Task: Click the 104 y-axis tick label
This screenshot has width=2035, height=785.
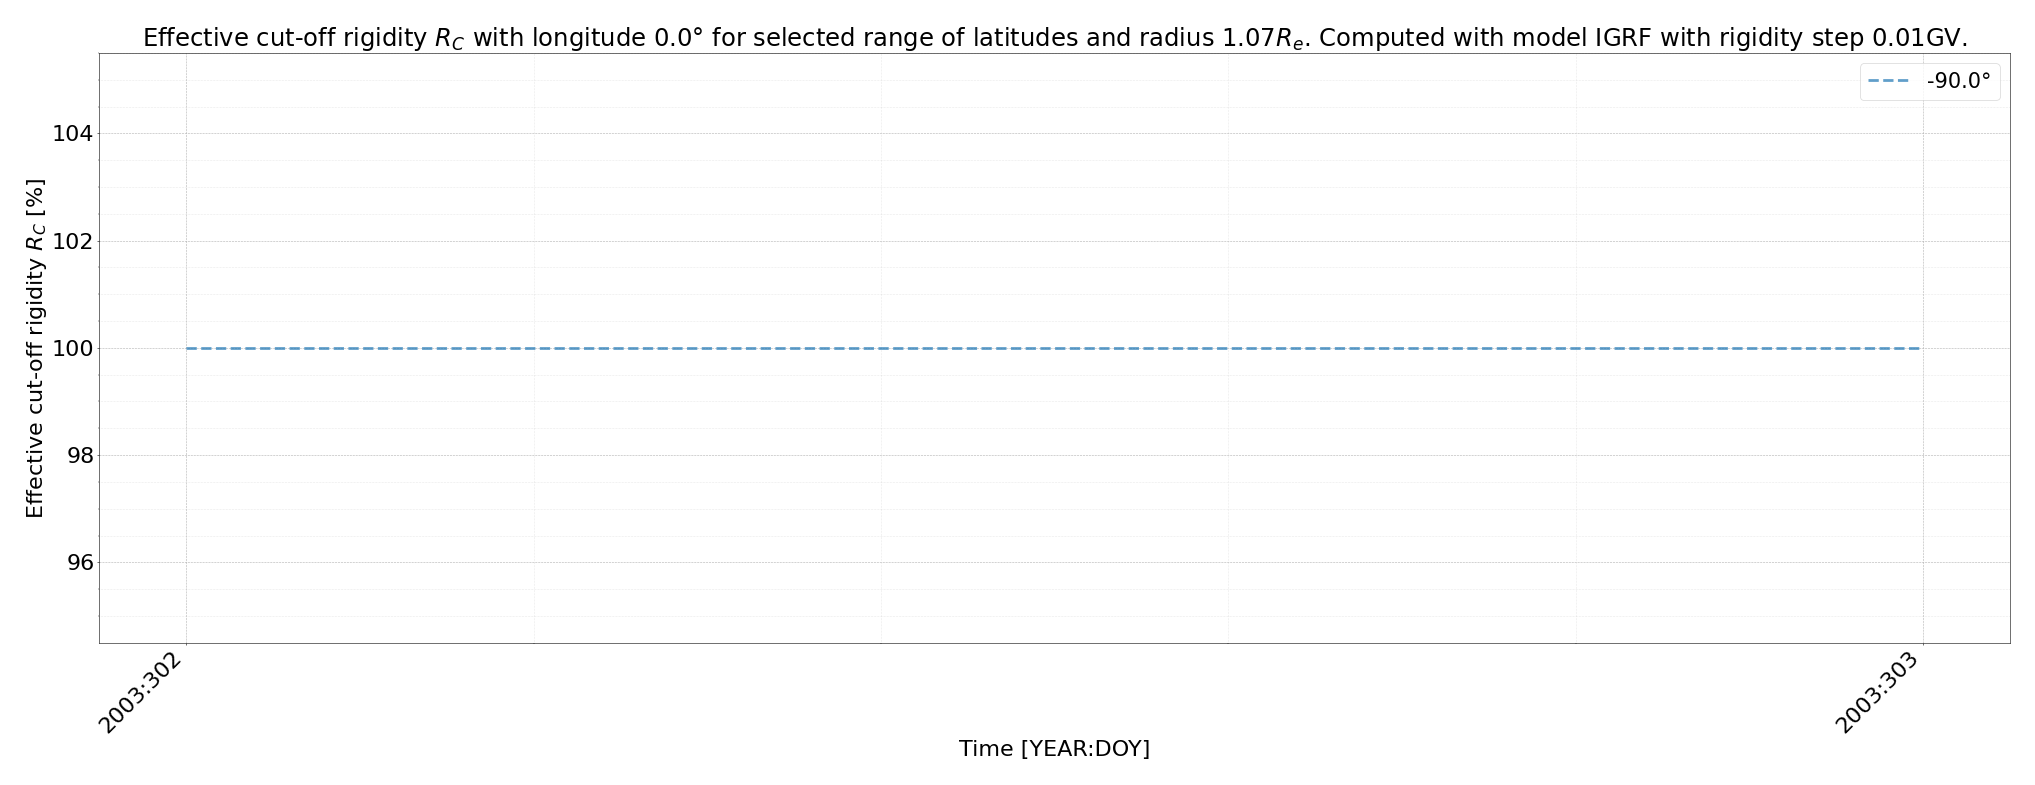Action: (73, 134)
